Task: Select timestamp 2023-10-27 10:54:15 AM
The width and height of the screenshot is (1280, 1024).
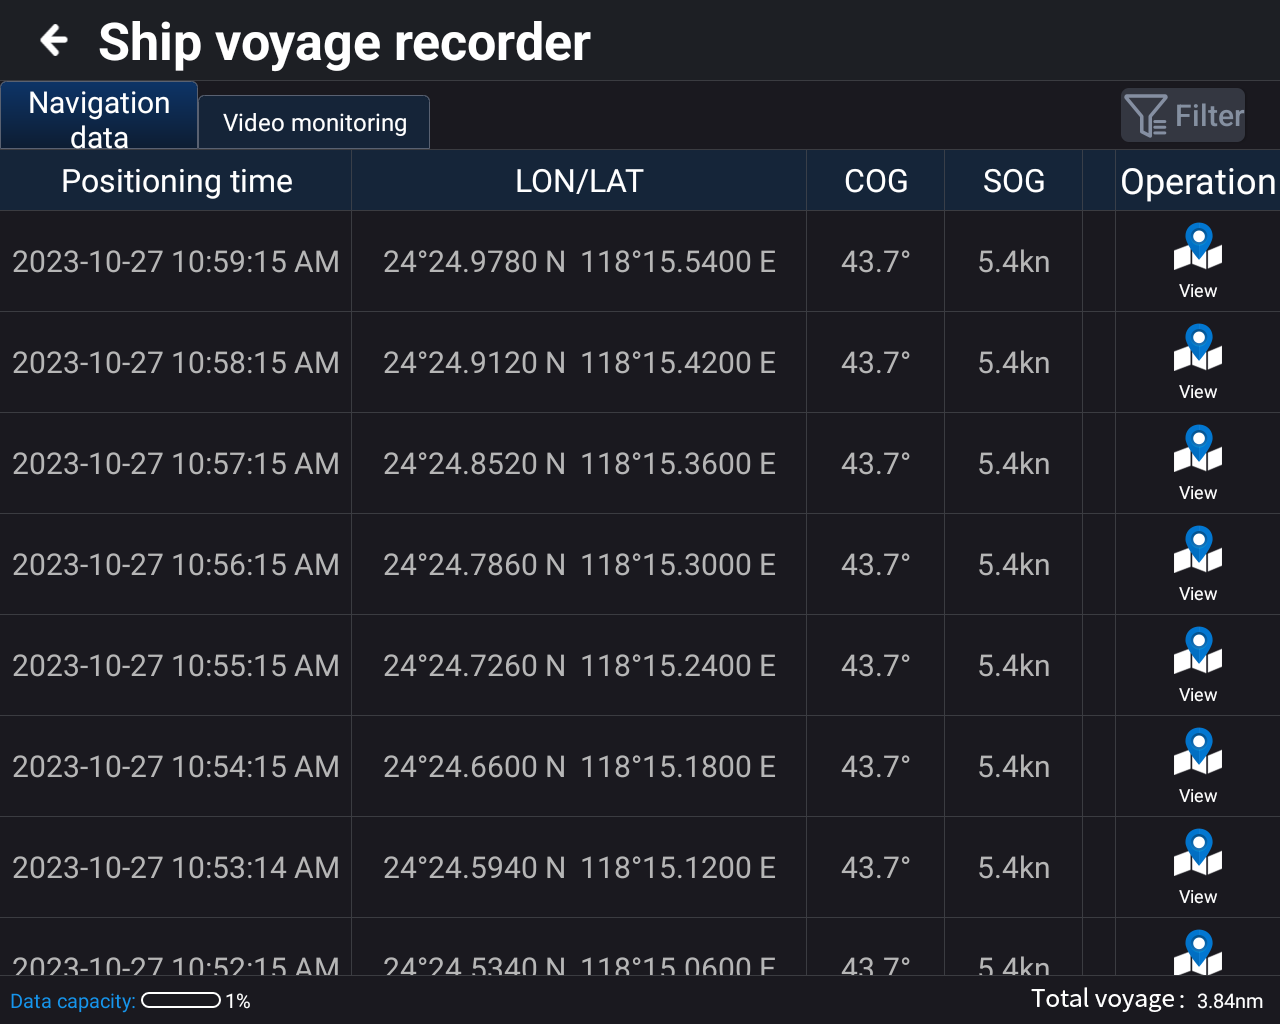Action: coord(176,767)
